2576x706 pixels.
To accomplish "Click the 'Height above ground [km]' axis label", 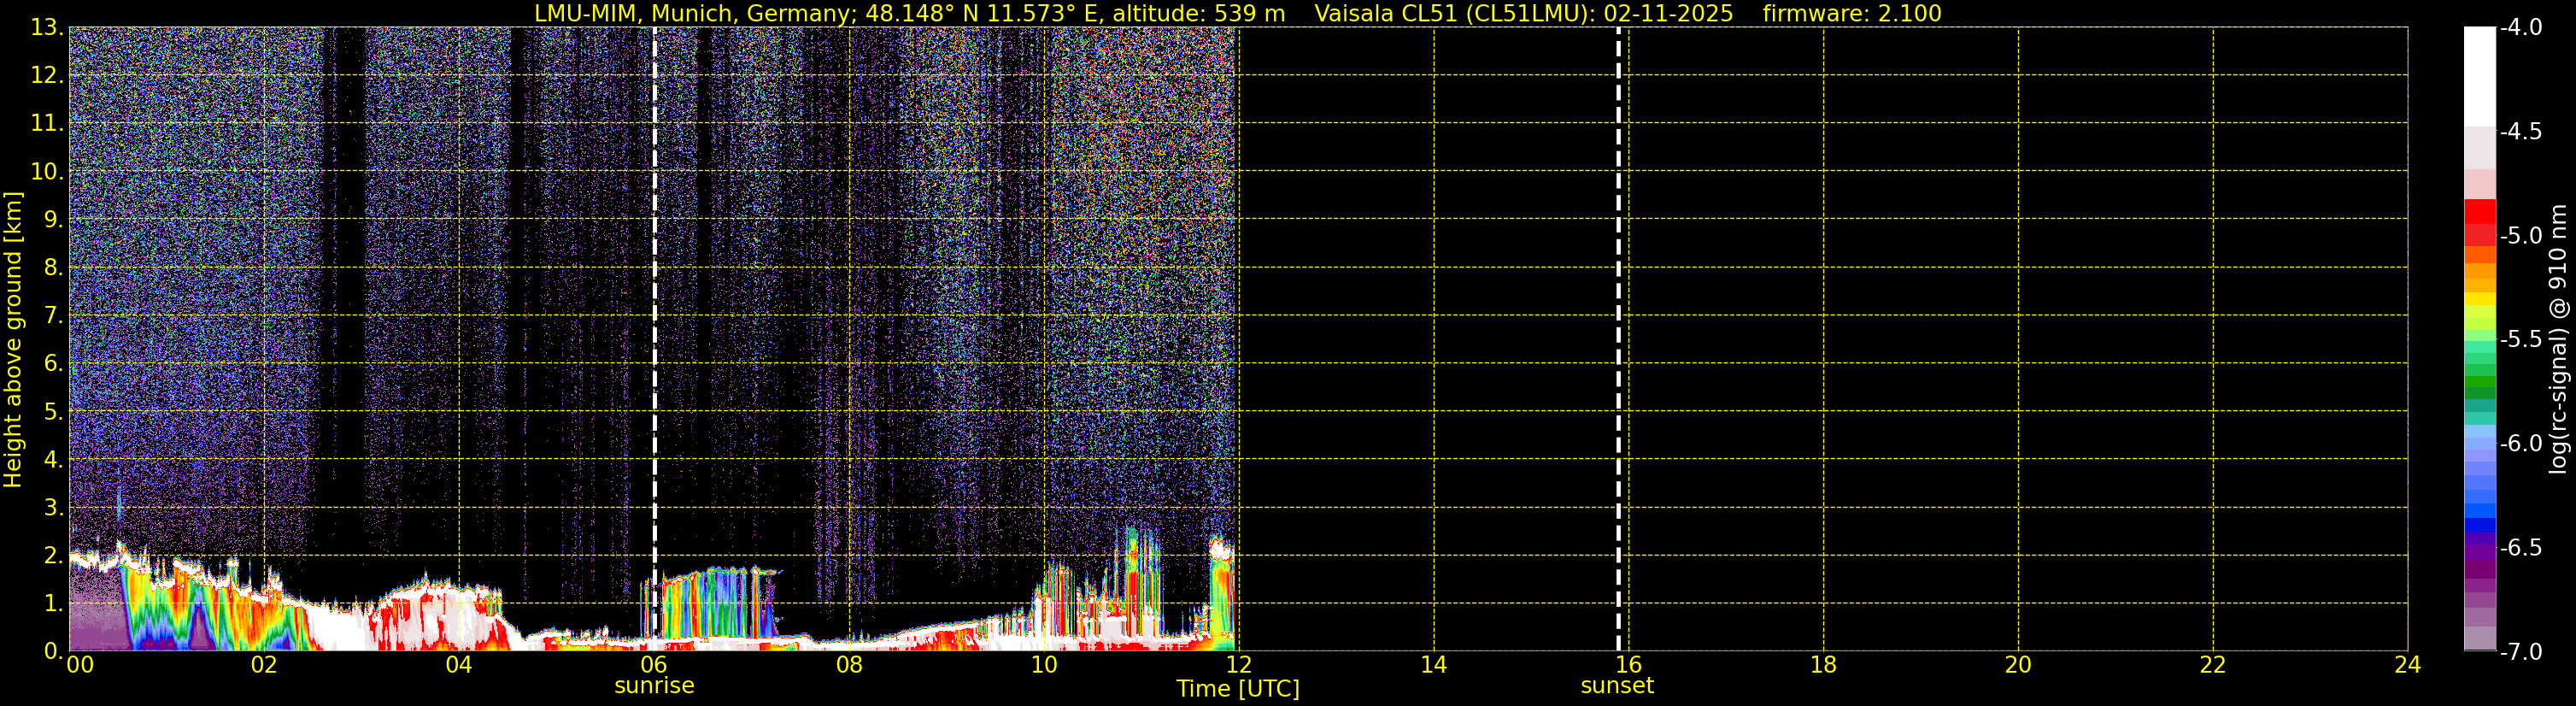I will [x=13, y=339].
